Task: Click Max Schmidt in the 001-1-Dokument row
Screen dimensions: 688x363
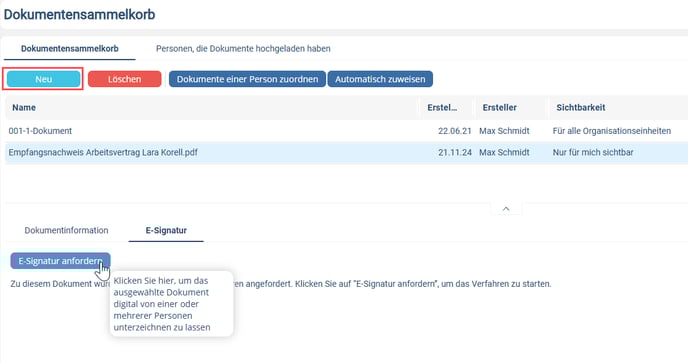Action: [504, 131]
